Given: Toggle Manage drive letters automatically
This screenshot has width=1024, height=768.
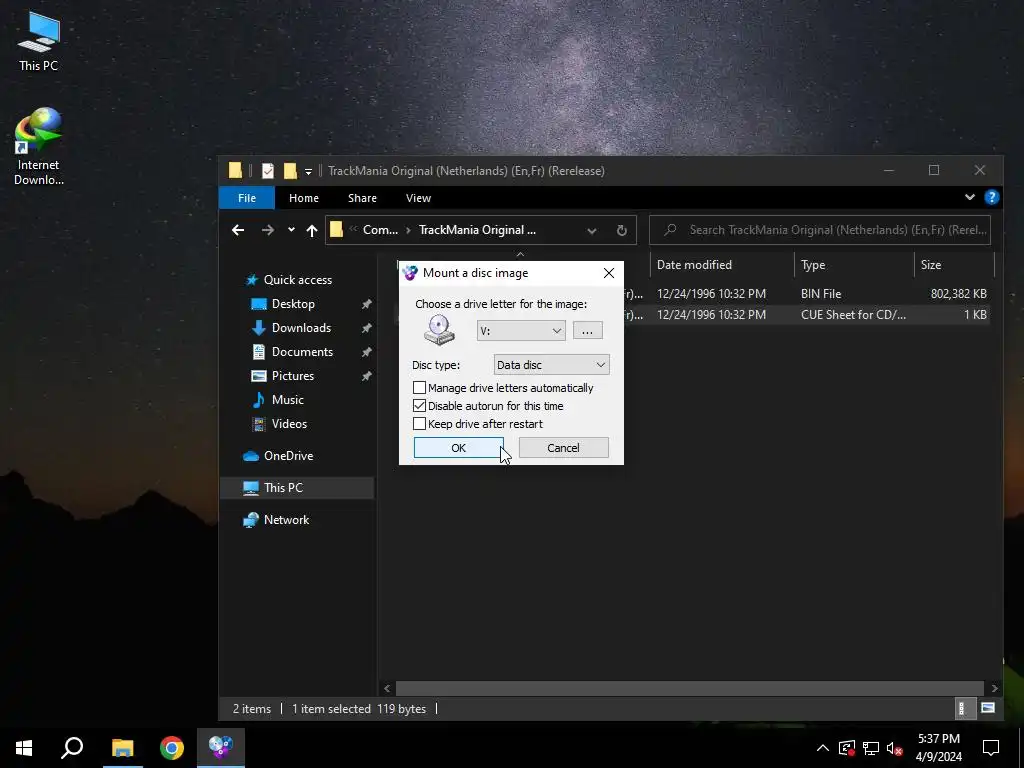Looking at the screenshot, I should (420, 388).
